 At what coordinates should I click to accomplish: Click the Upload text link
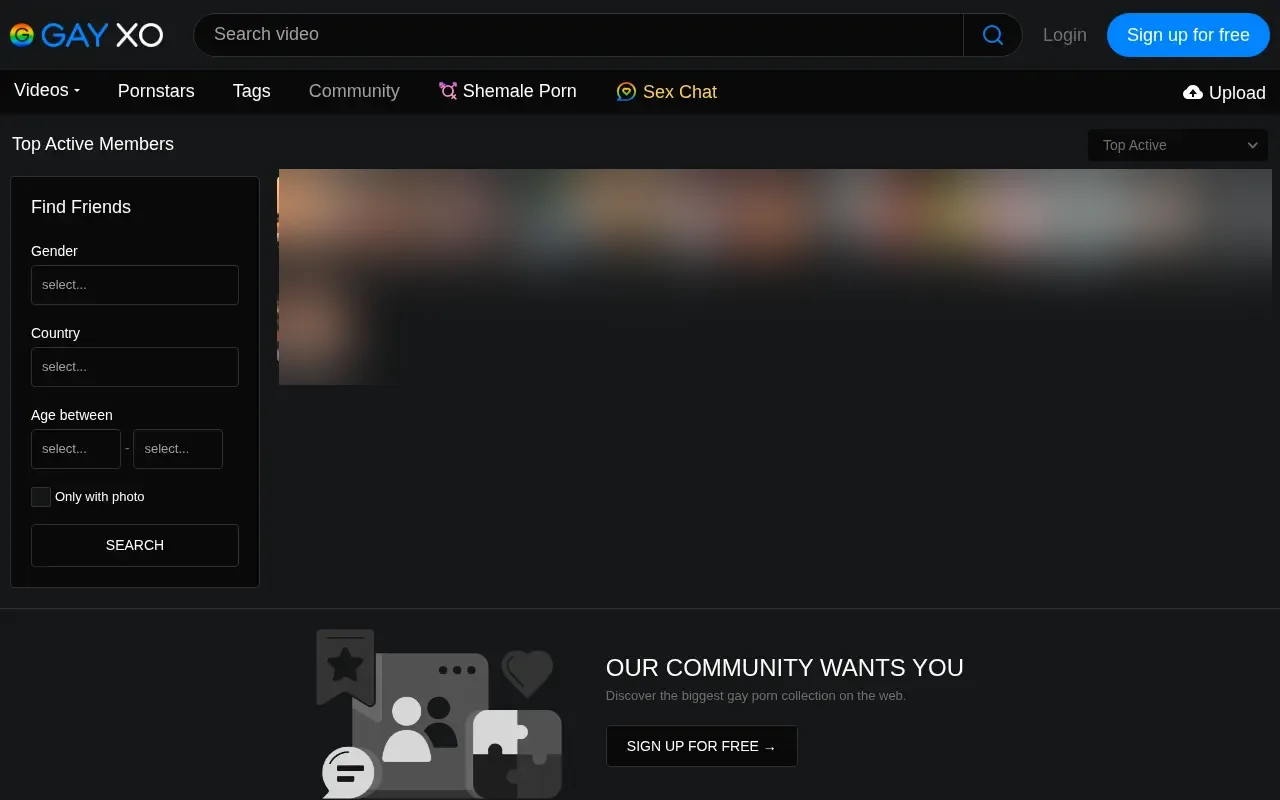(1237, 92)
